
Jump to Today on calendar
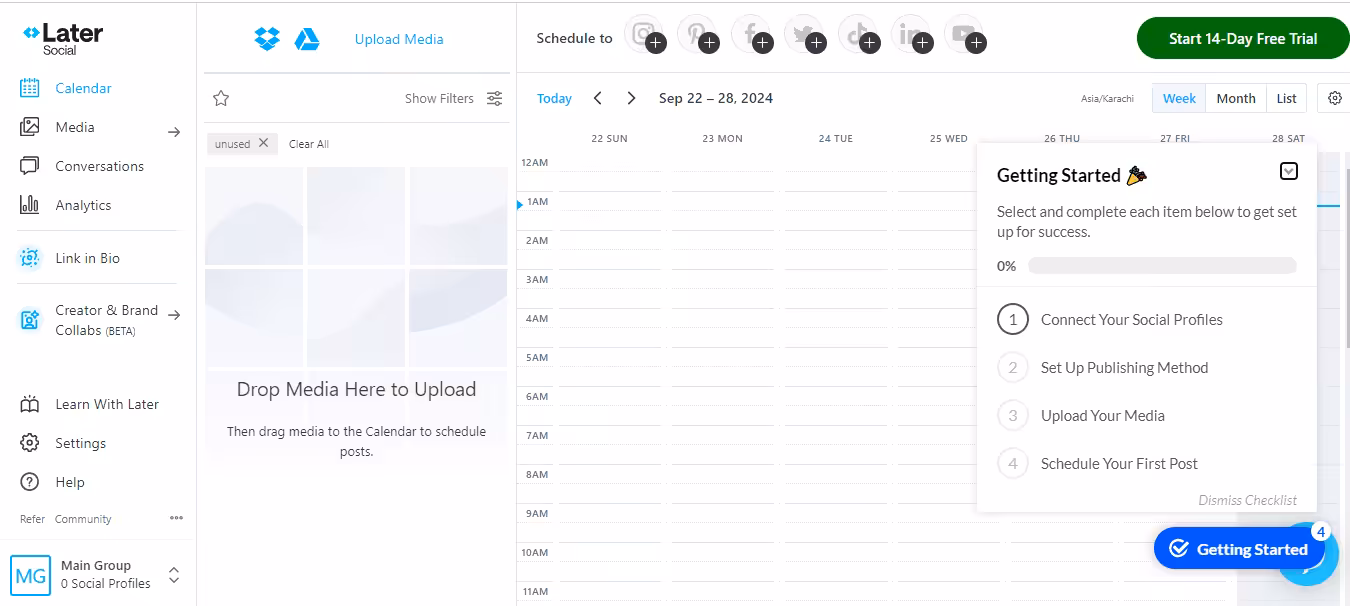[554, 98]
